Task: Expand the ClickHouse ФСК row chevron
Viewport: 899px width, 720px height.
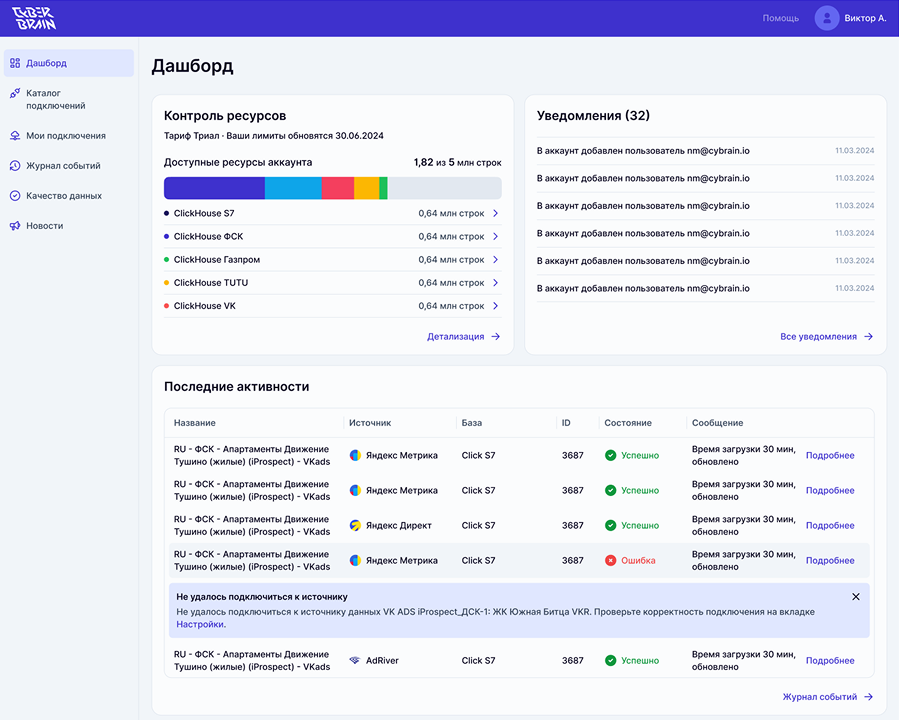Action: pyautogui.click(x=495, y=237)
